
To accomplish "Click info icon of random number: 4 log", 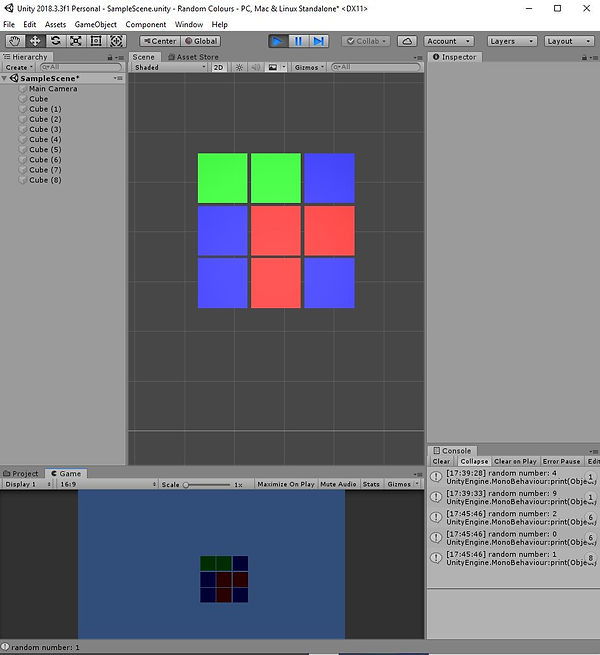I will point(436,477).
